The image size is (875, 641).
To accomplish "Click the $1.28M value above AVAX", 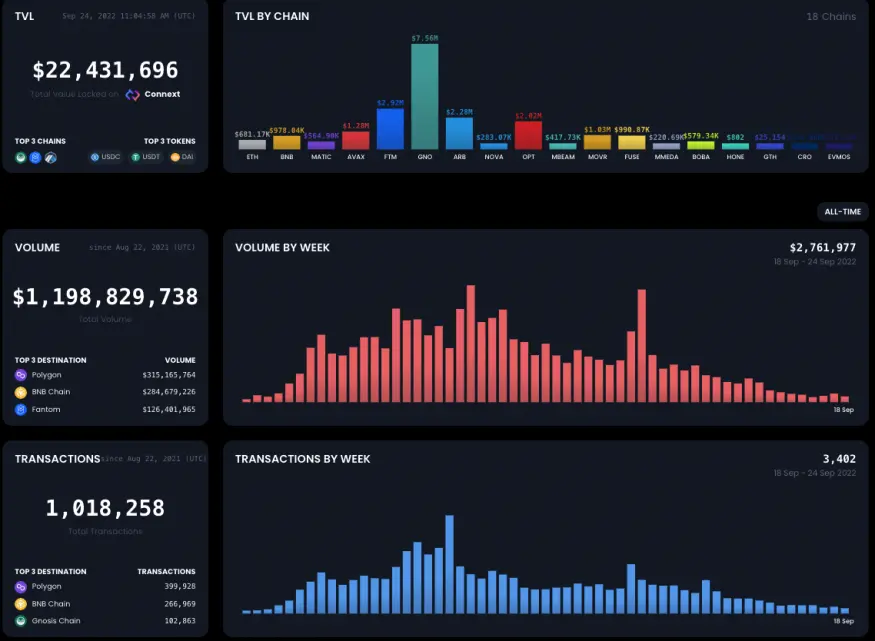I will click(x=355, y=126).
